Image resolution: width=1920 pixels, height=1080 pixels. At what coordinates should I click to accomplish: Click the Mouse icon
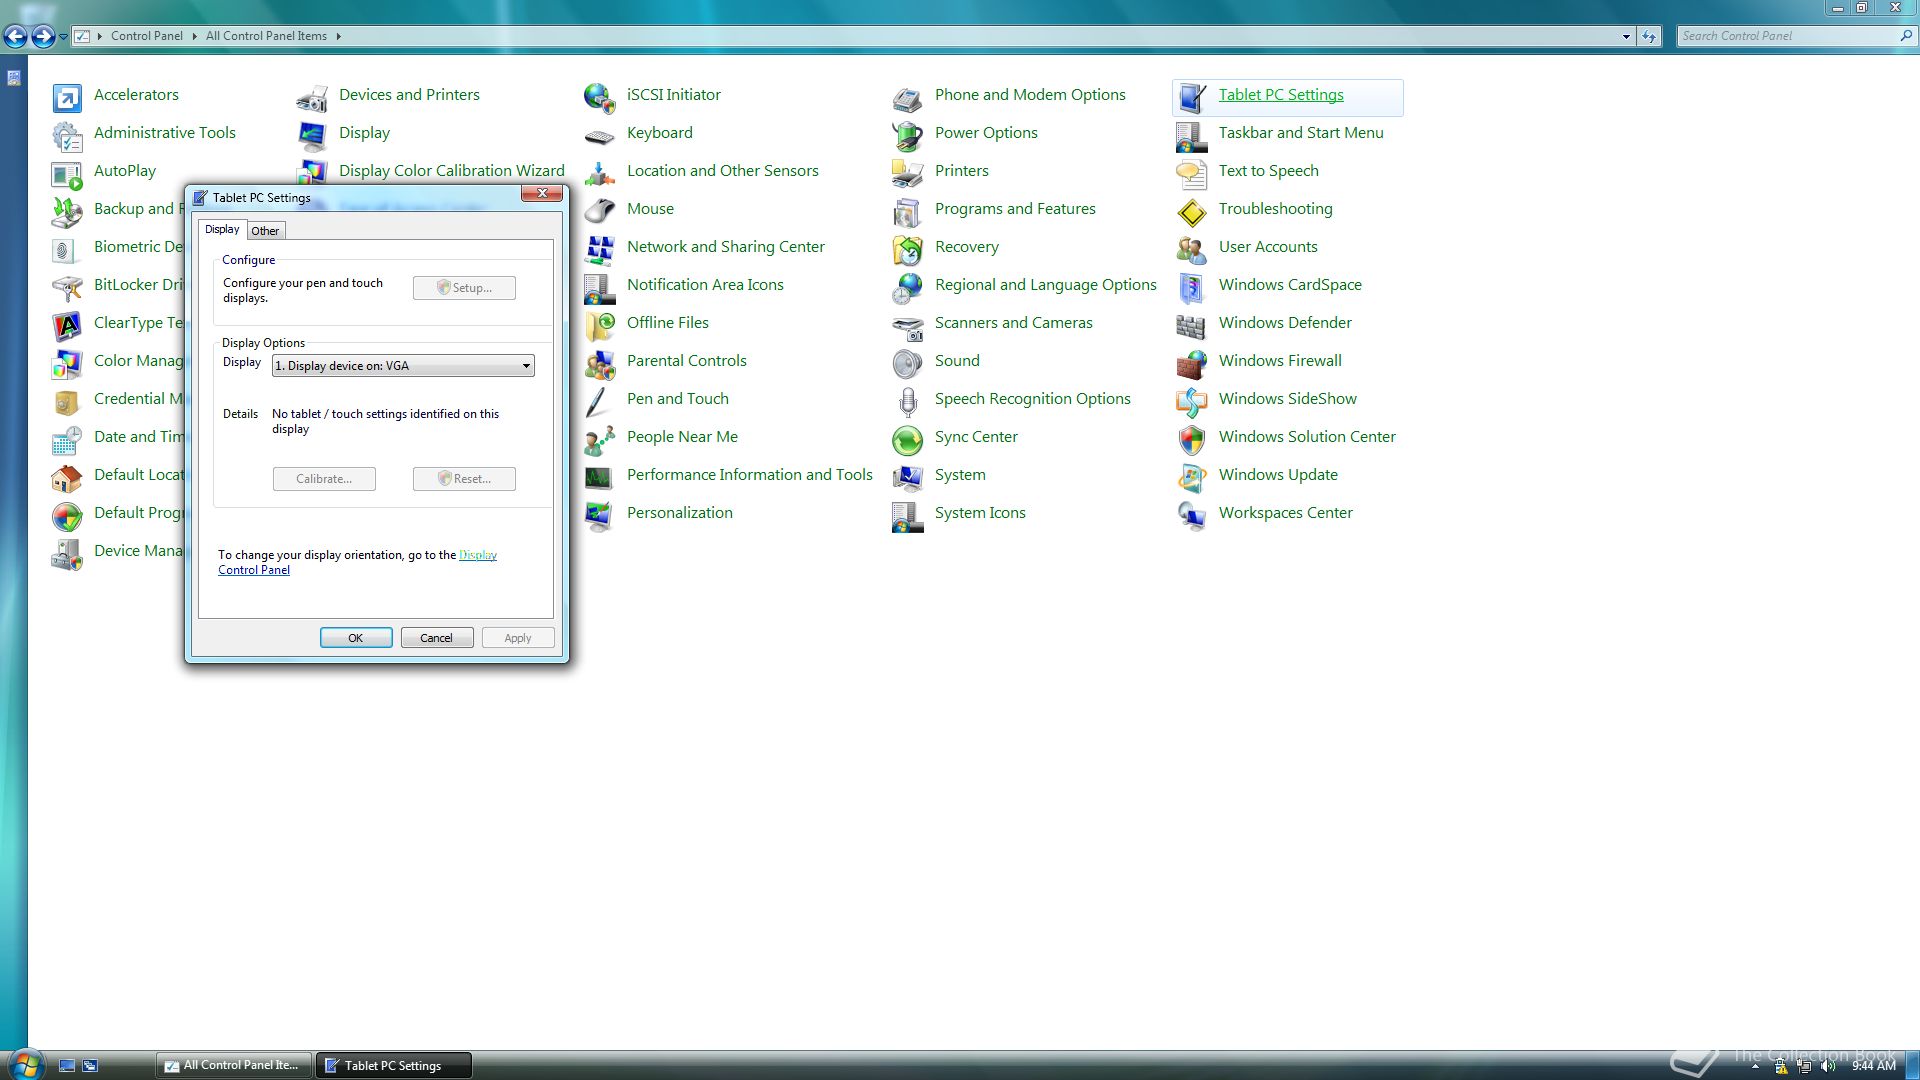(x=600, y=211)
